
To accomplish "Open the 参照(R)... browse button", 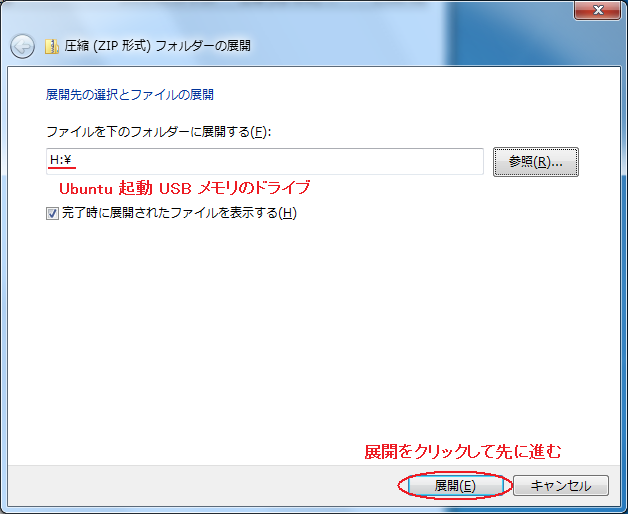I will click(535, 162).
